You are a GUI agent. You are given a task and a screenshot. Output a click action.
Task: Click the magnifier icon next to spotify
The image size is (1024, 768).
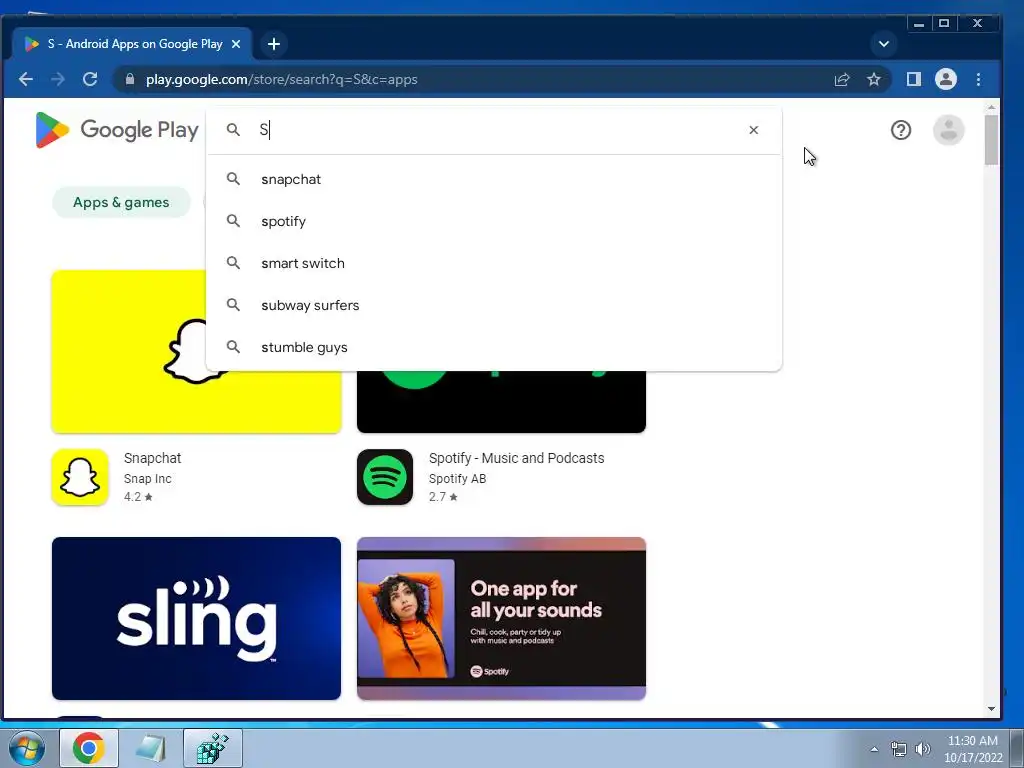[233, 221]
